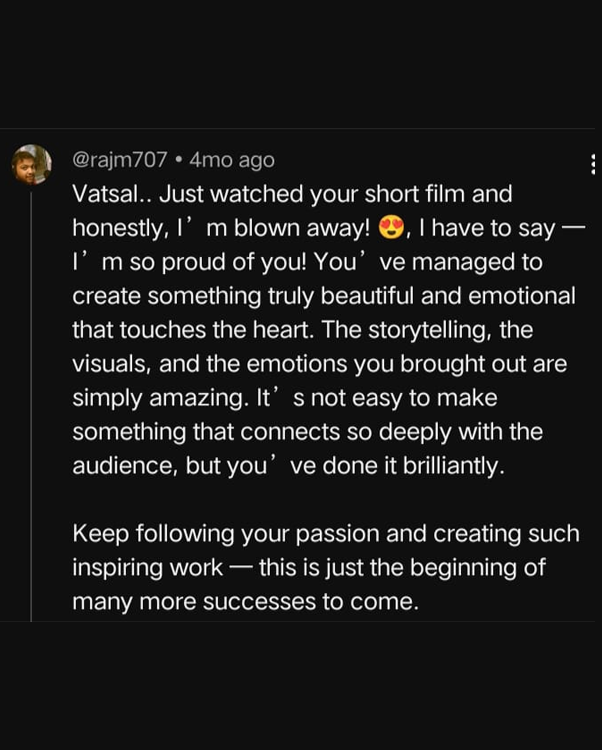Click the rajm707 profile avatar
This screenshot has height=750, width=602.
tap(30, 164)
